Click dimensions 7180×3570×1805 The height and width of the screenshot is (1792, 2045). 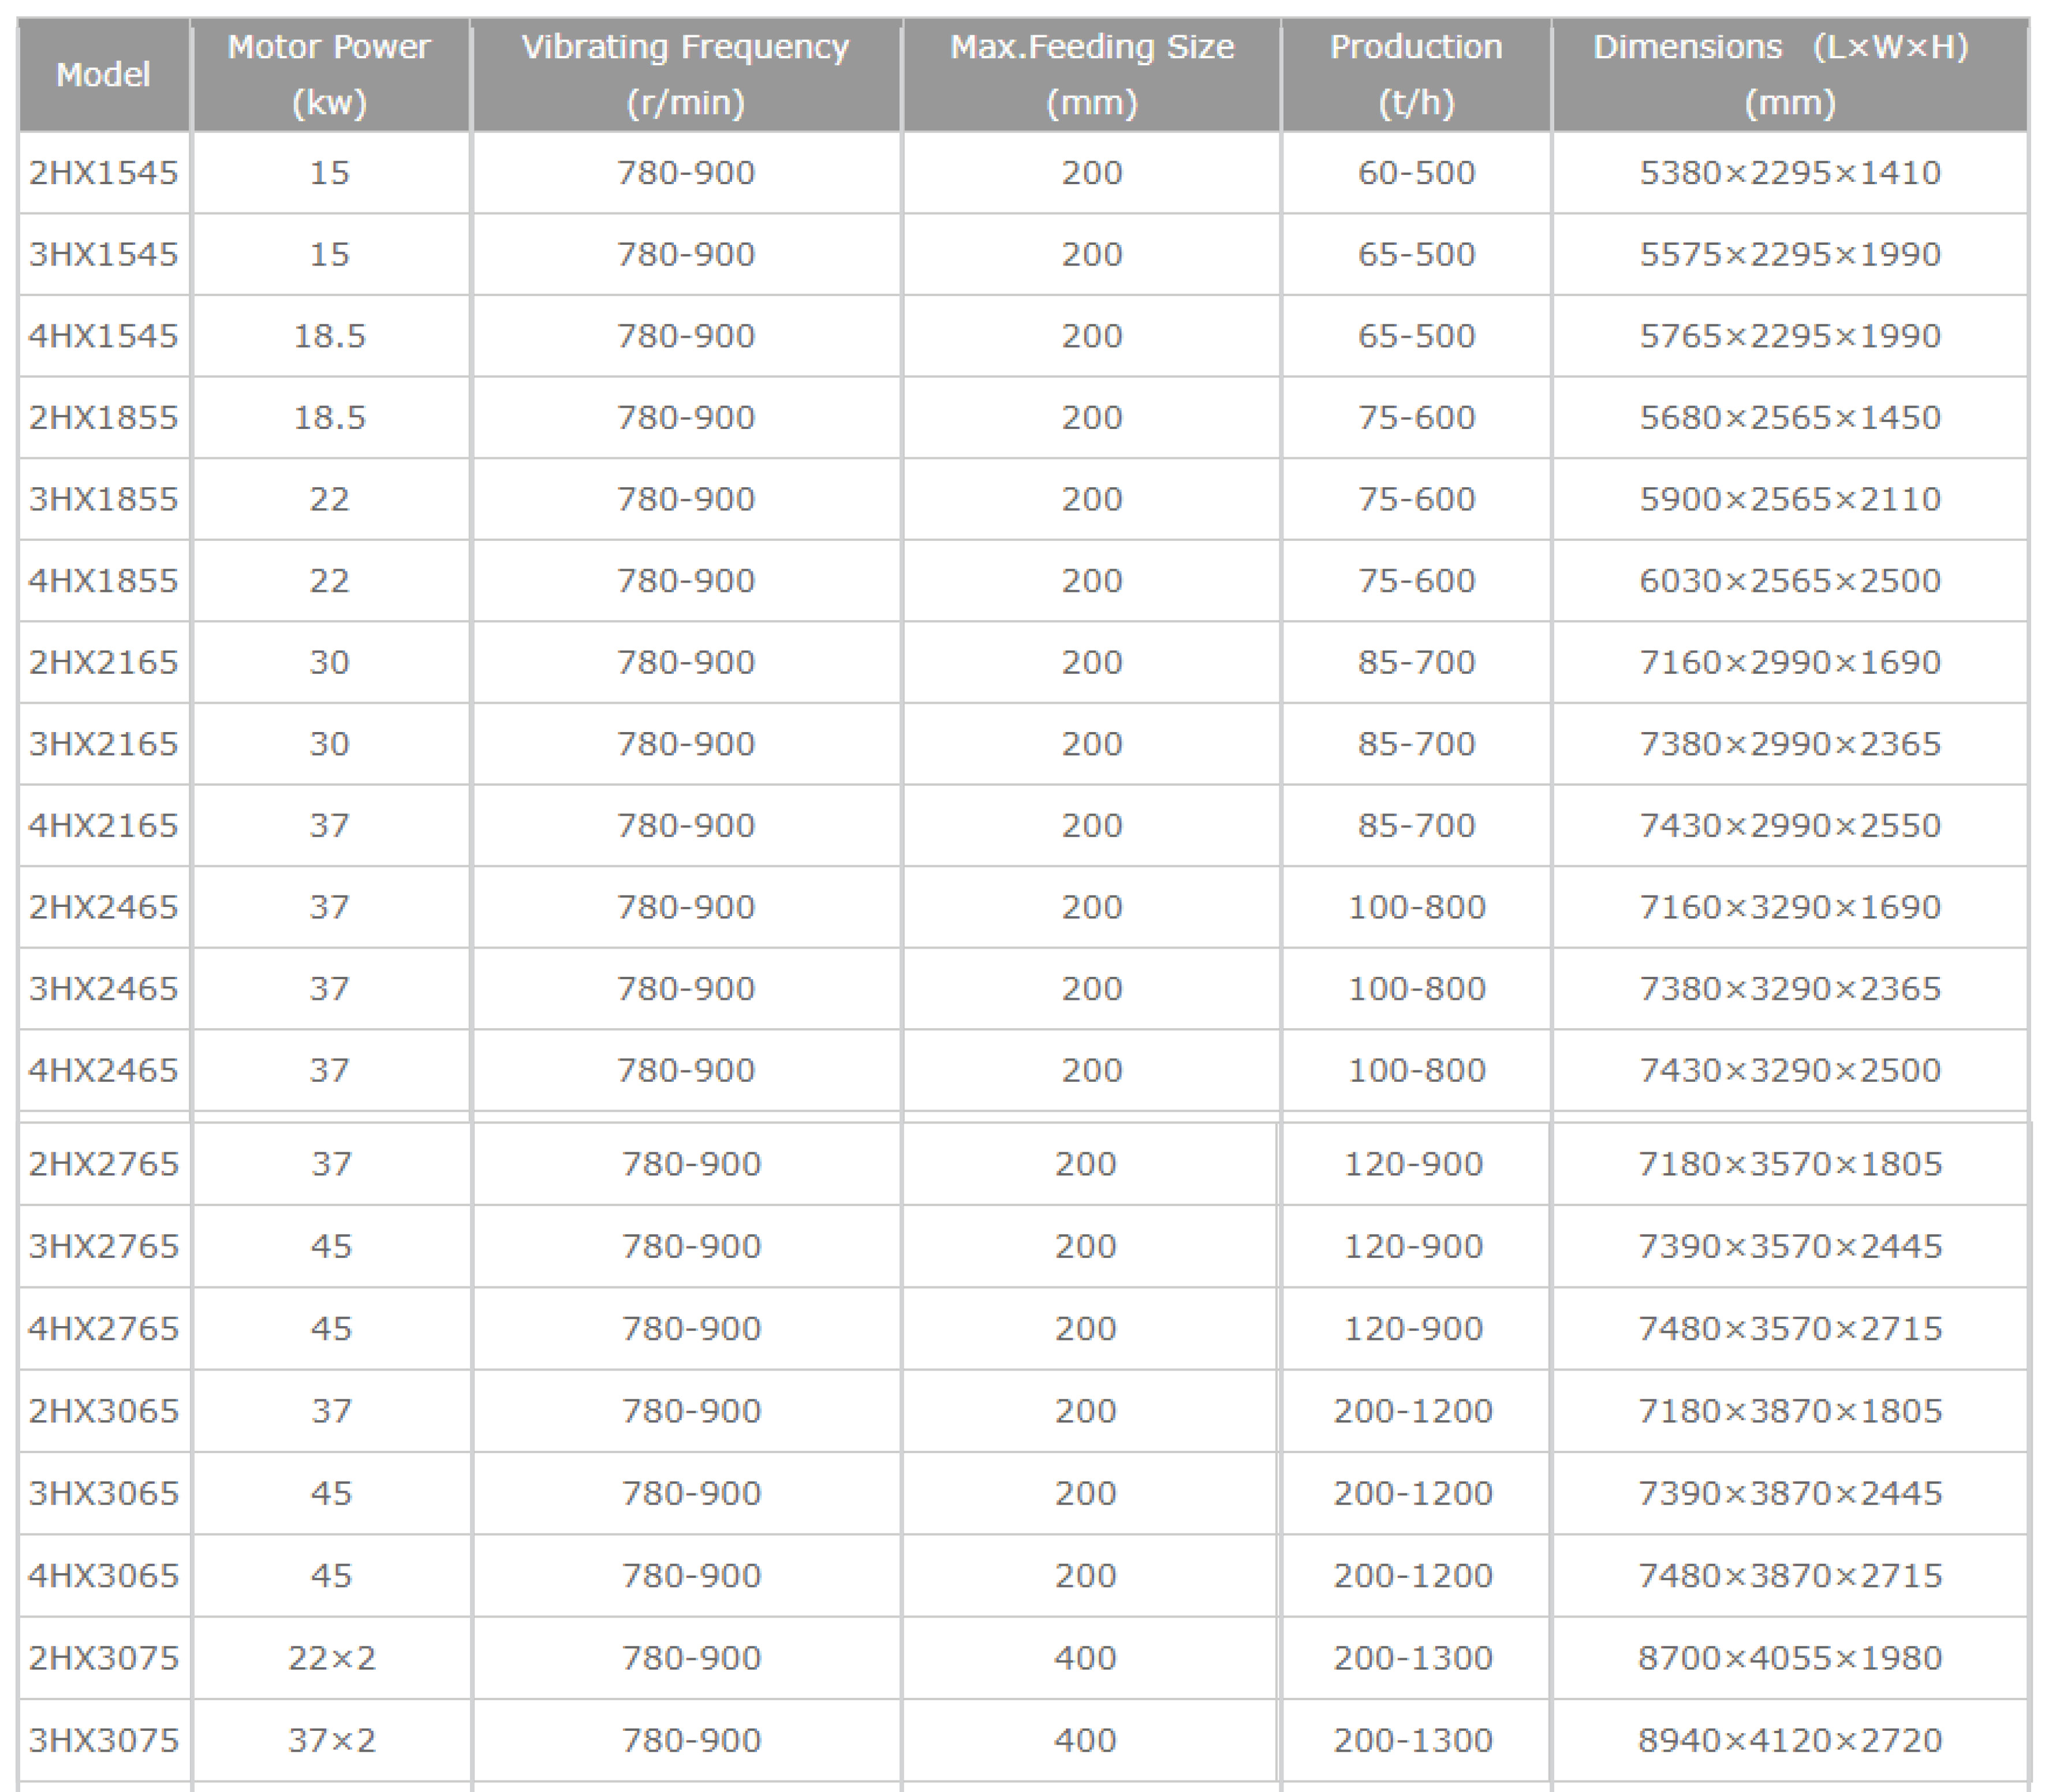[1790, 1164]
